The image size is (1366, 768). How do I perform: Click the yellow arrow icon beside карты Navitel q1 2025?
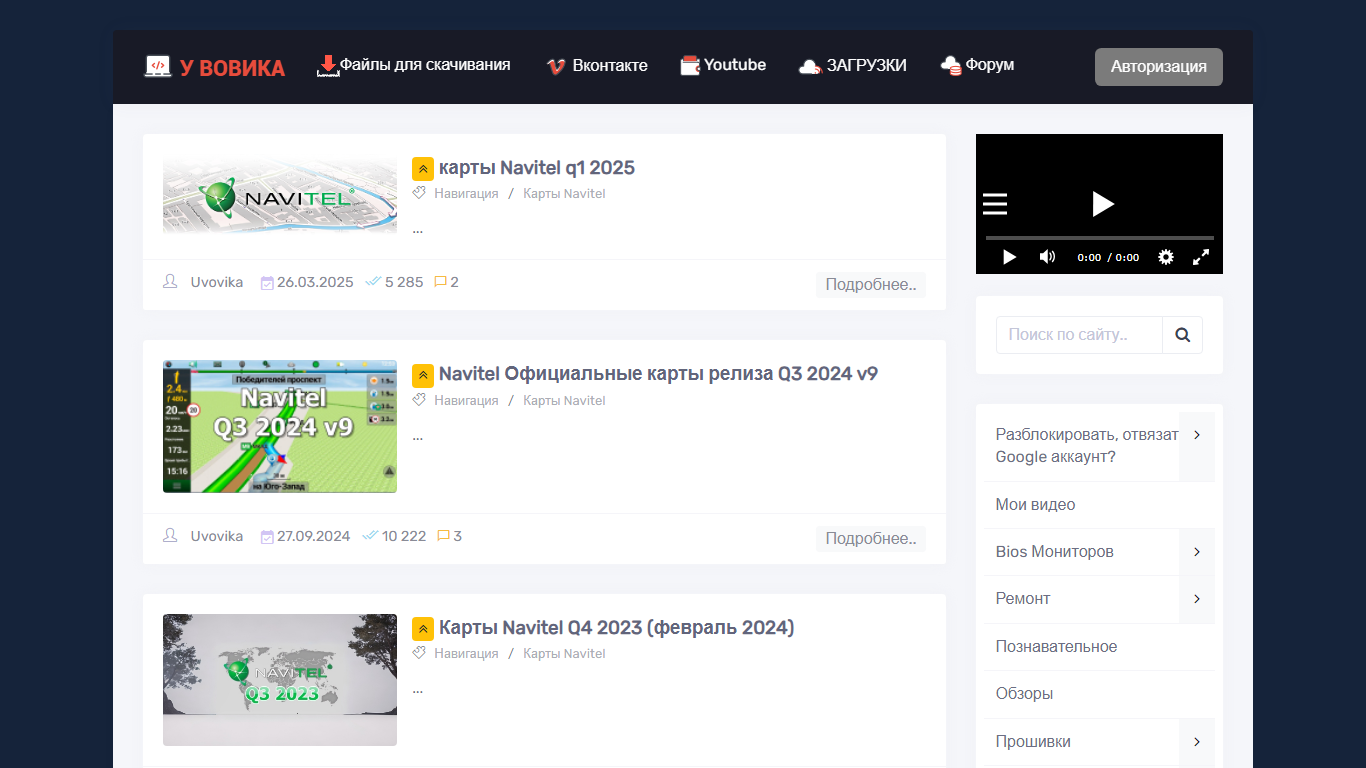tap(423, 169)
